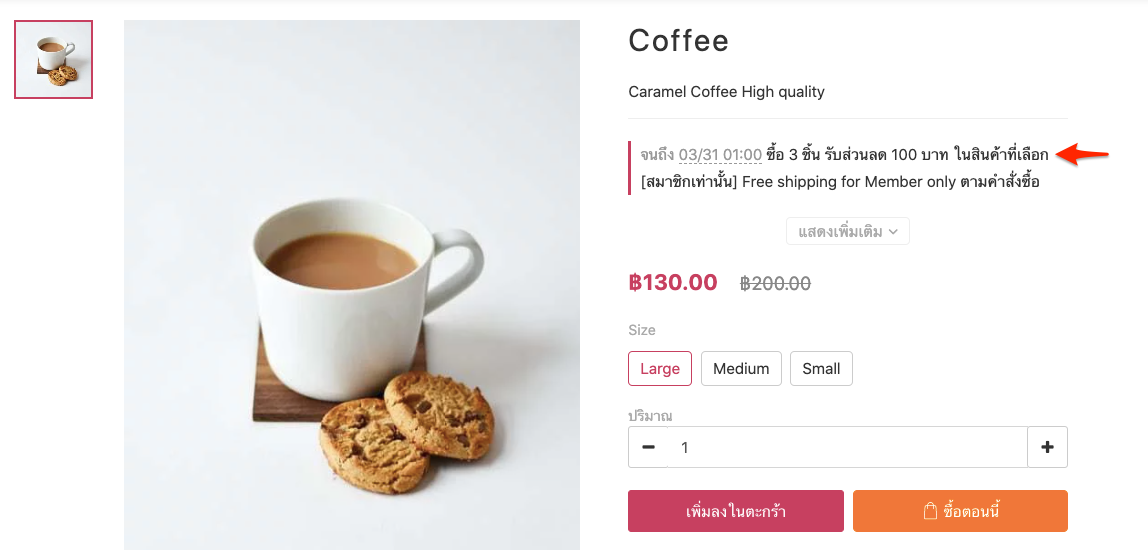Open the buy 3 get 100 baht discount promotion

pos(906,155)
